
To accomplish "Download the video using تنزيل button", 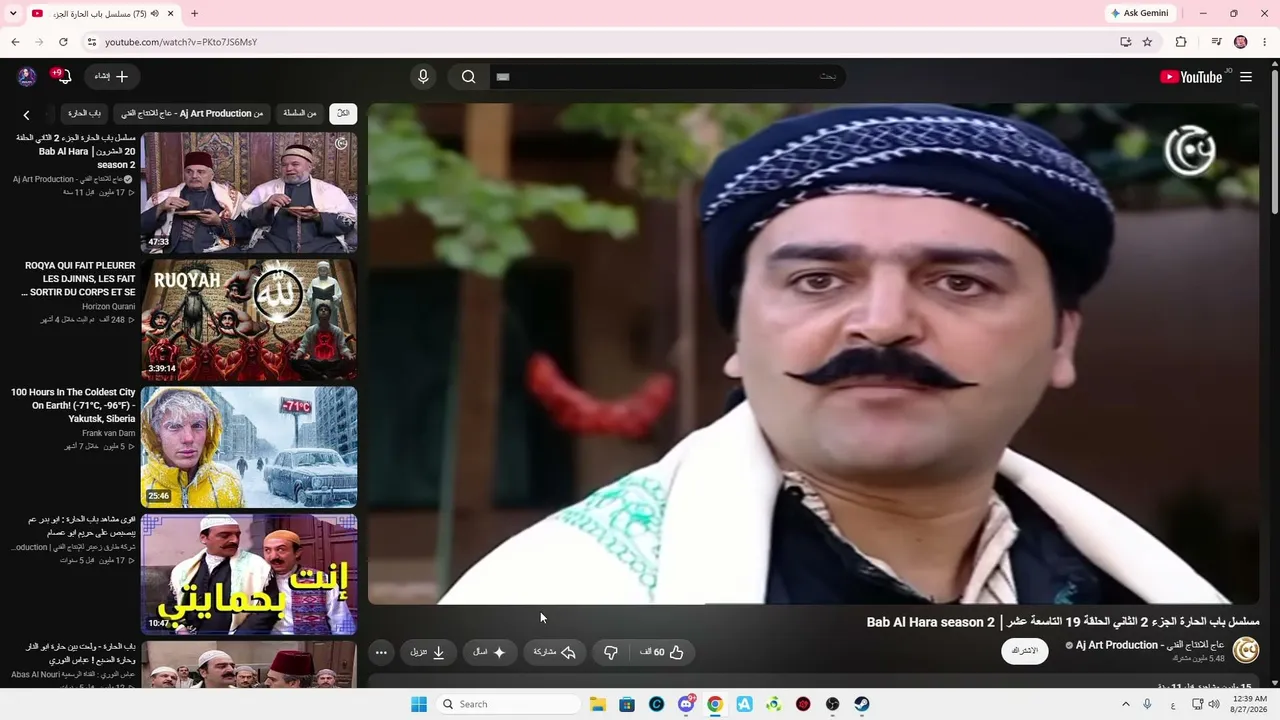I will (428, 652).
